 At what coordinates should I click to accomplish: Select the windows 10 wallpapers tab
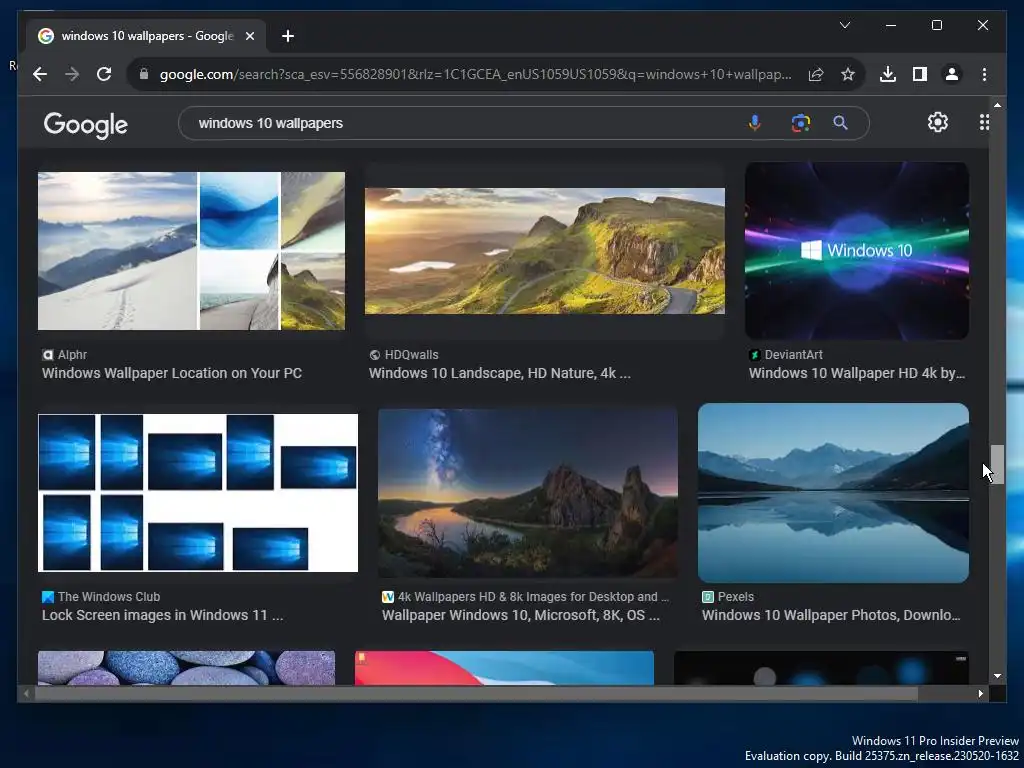pyautogui.click(x=146, y=36)
